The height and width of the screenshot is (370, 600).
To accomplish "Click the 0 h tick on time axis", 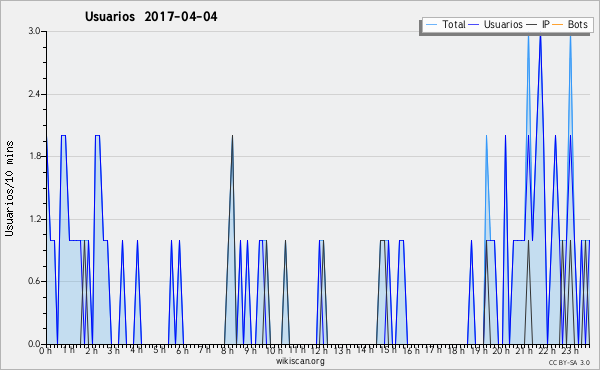I will [45, 350].
